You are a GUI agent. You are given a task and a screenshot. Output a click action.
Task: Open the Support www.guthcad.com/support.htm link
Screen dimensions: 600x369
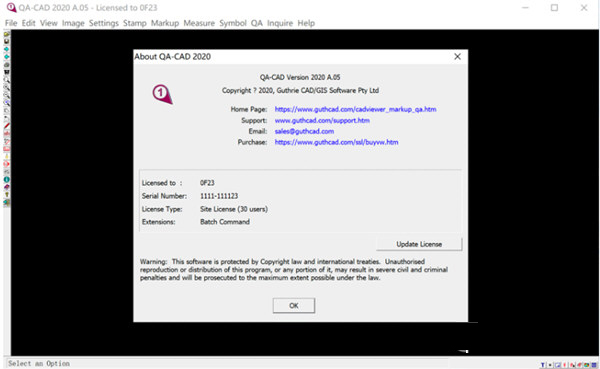pyautogui.click(x=322, y=120)
